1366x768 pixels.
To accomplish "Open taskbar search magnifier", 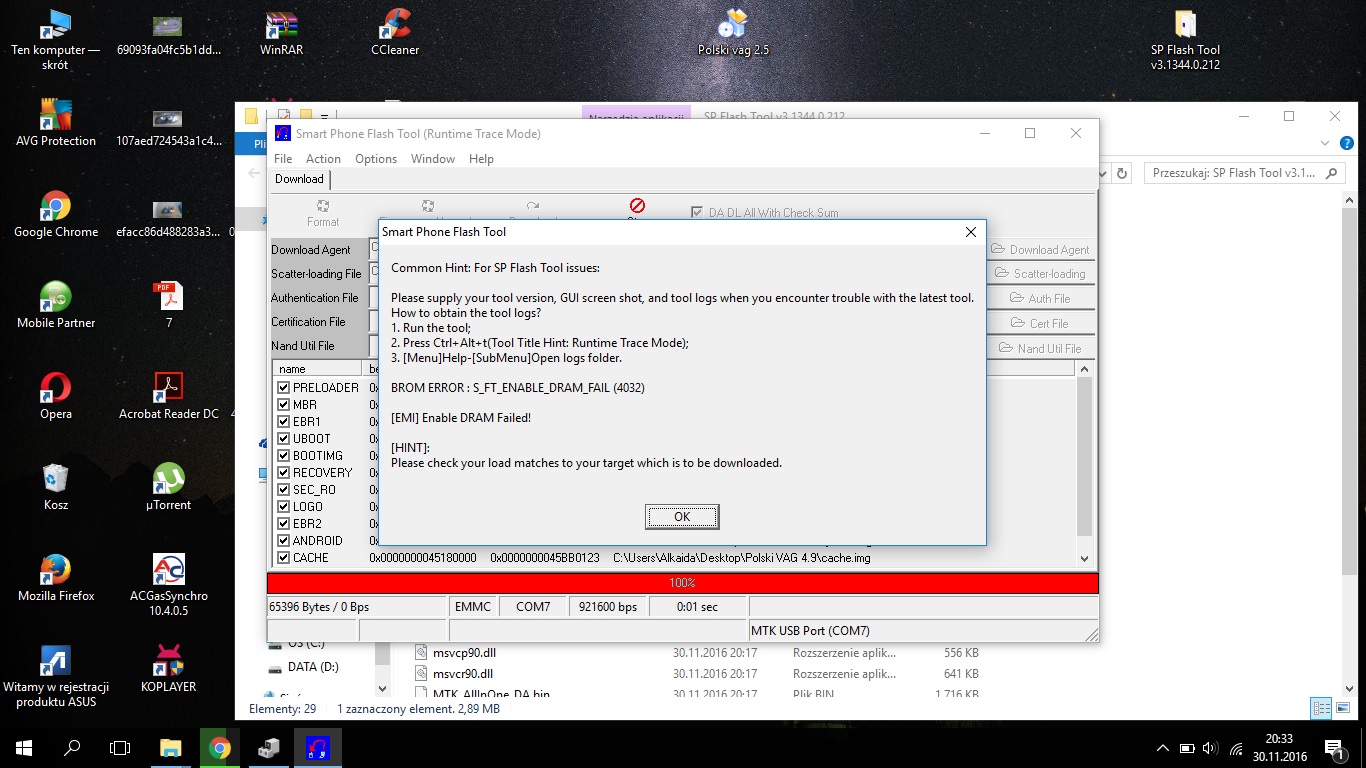I will tap(72, 747).
